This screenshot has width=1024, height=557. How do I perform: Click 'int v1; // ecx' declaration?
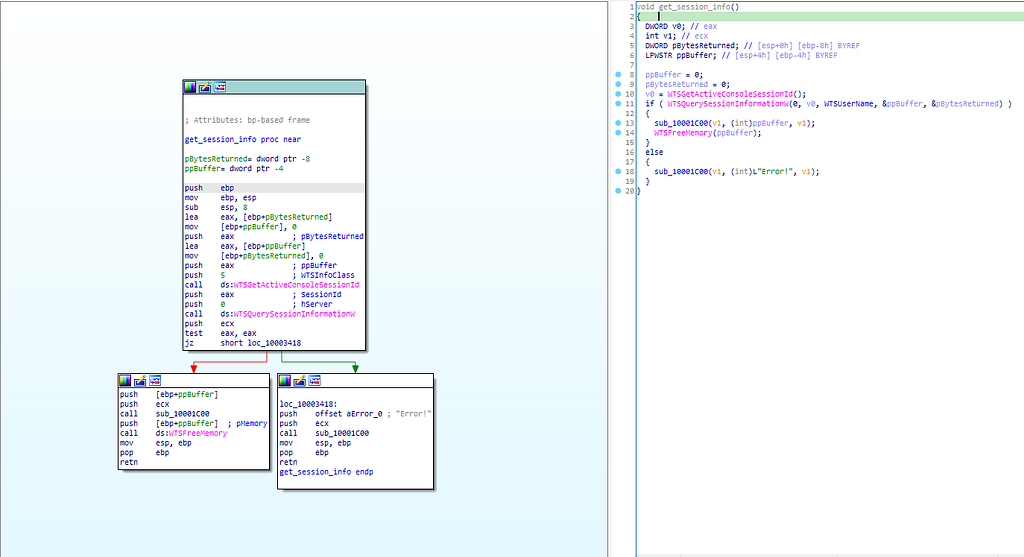tap(677, 36)
